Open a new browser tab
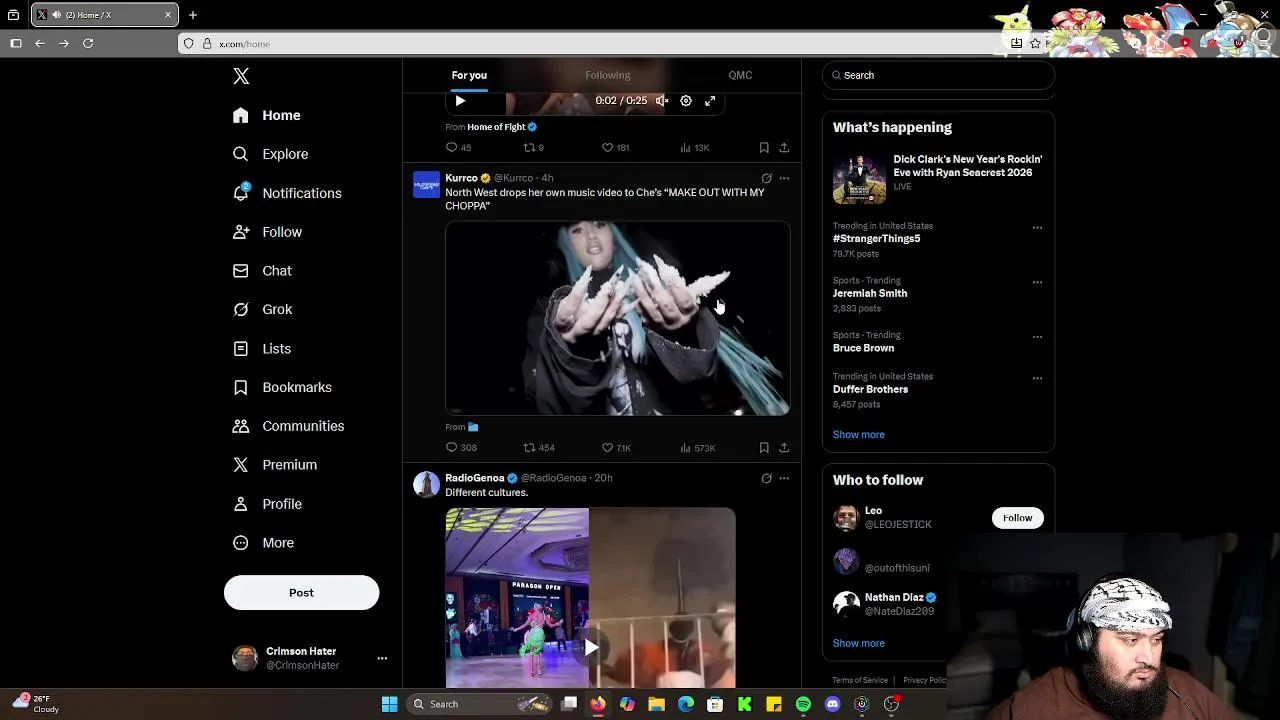This screenshot has width=1280, height=720. [x=193, y=15]
